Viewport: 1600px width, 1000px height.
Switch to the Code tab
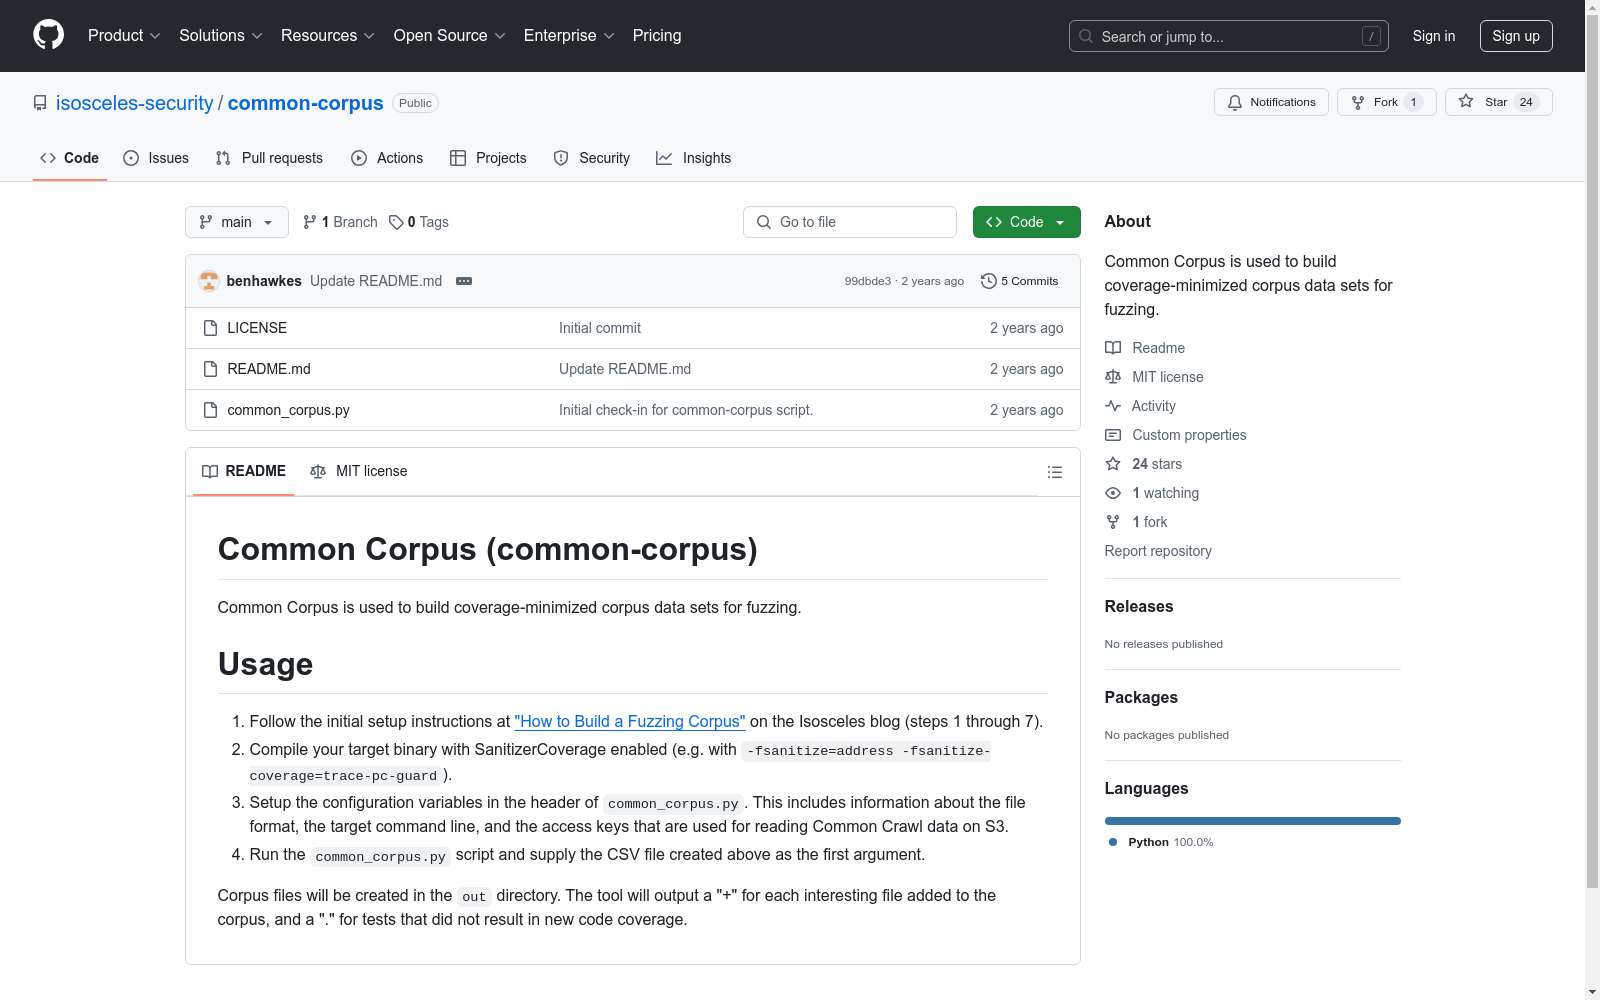coord(70,158)
